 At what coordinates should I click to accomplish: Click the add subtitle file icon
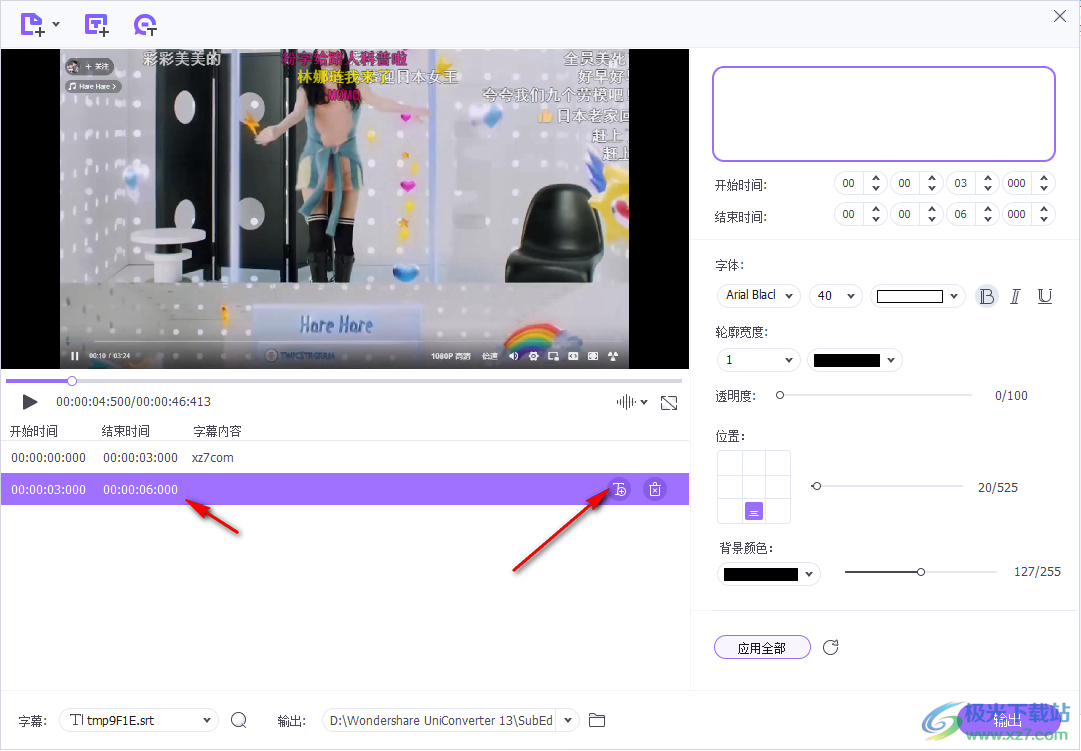[x=32, y=25]
